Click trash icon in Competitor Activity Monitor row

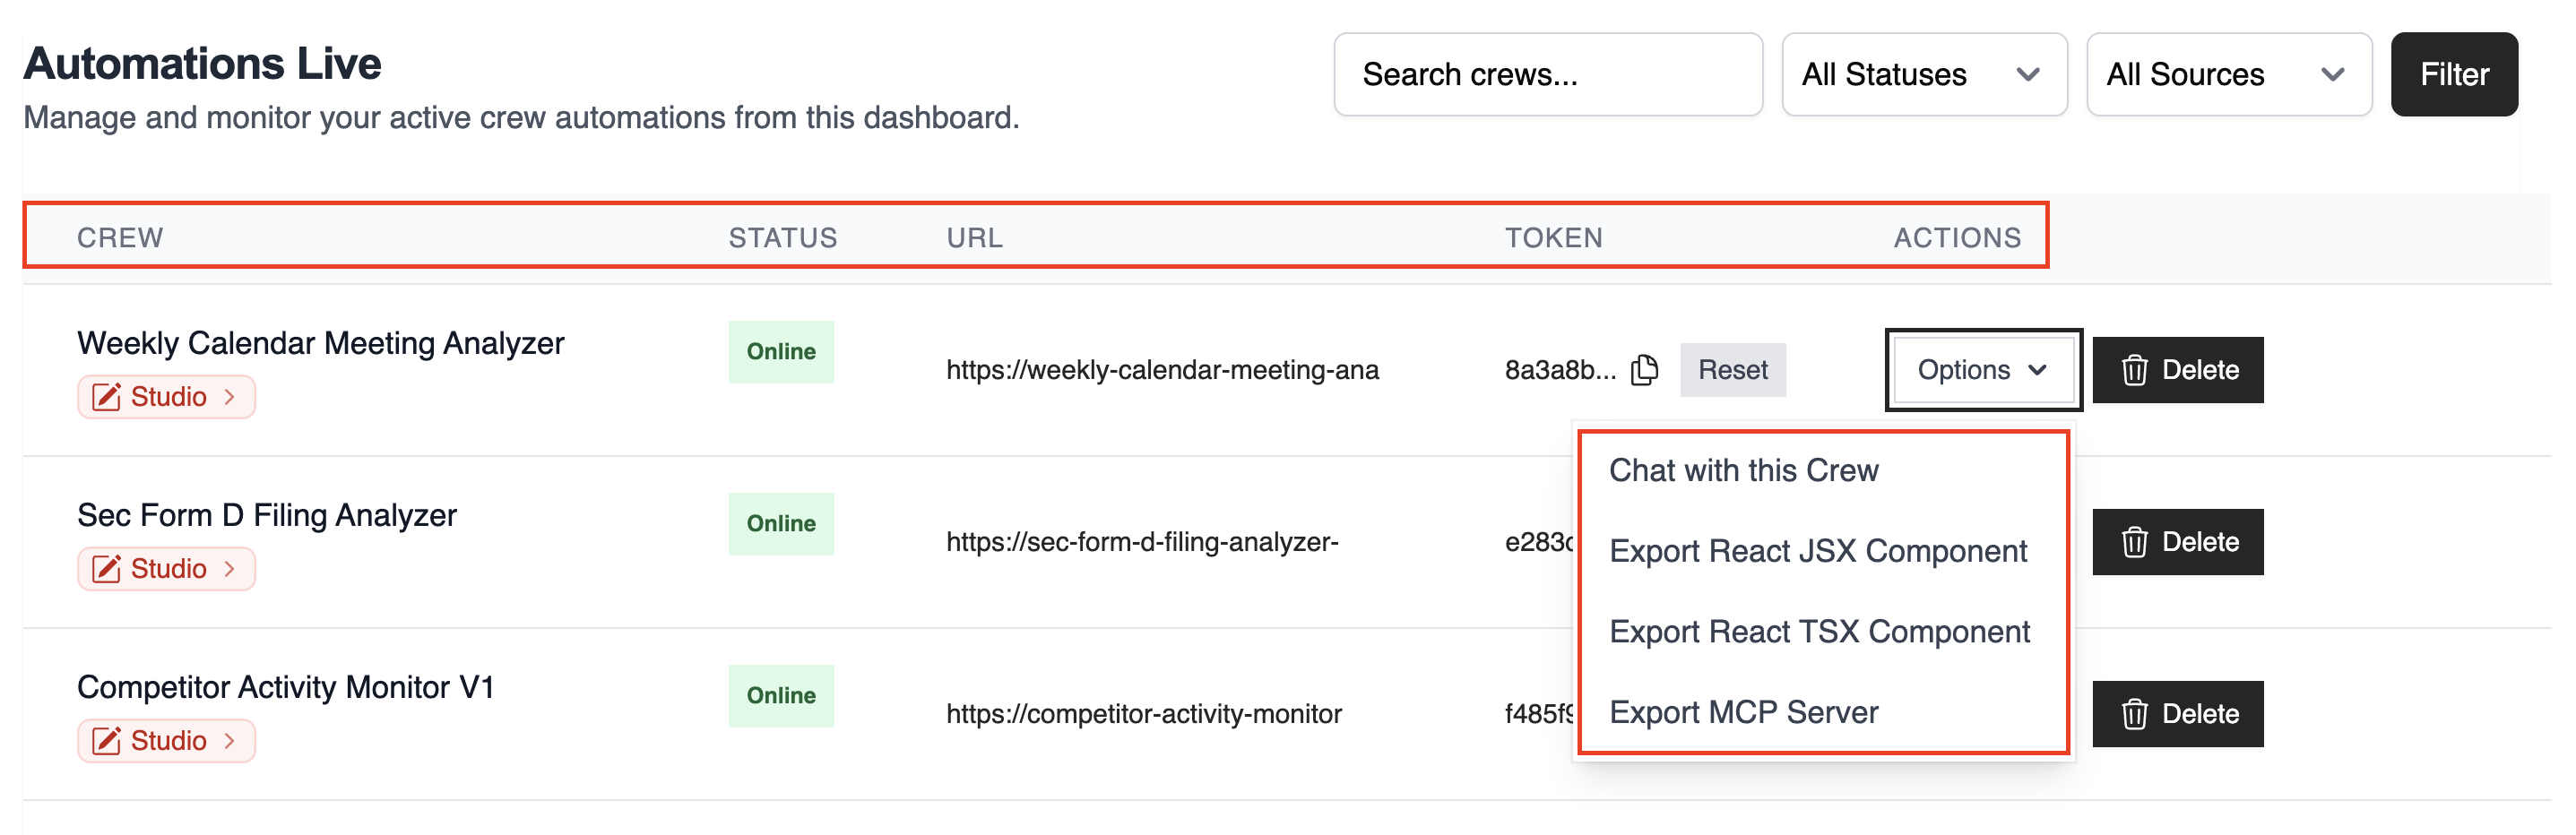[x=2134, y=714]
